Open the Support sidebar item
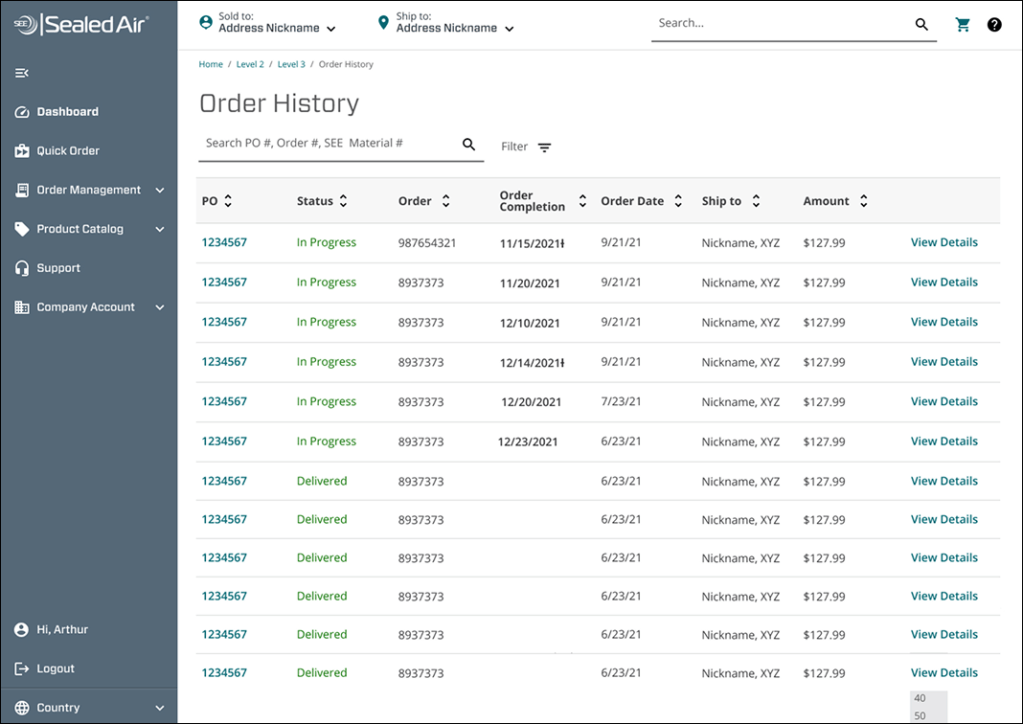Viewport: 1023px width, 724px height. 58,268
